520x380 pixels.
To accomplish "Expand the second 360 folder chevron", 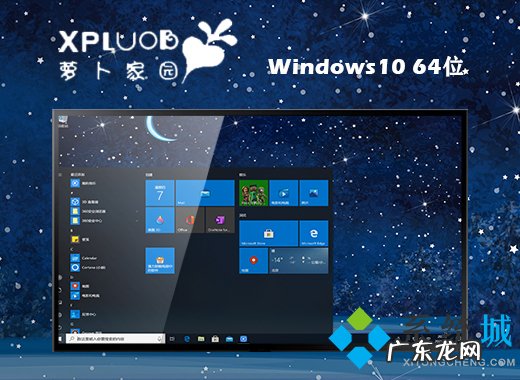I will 137,220.
